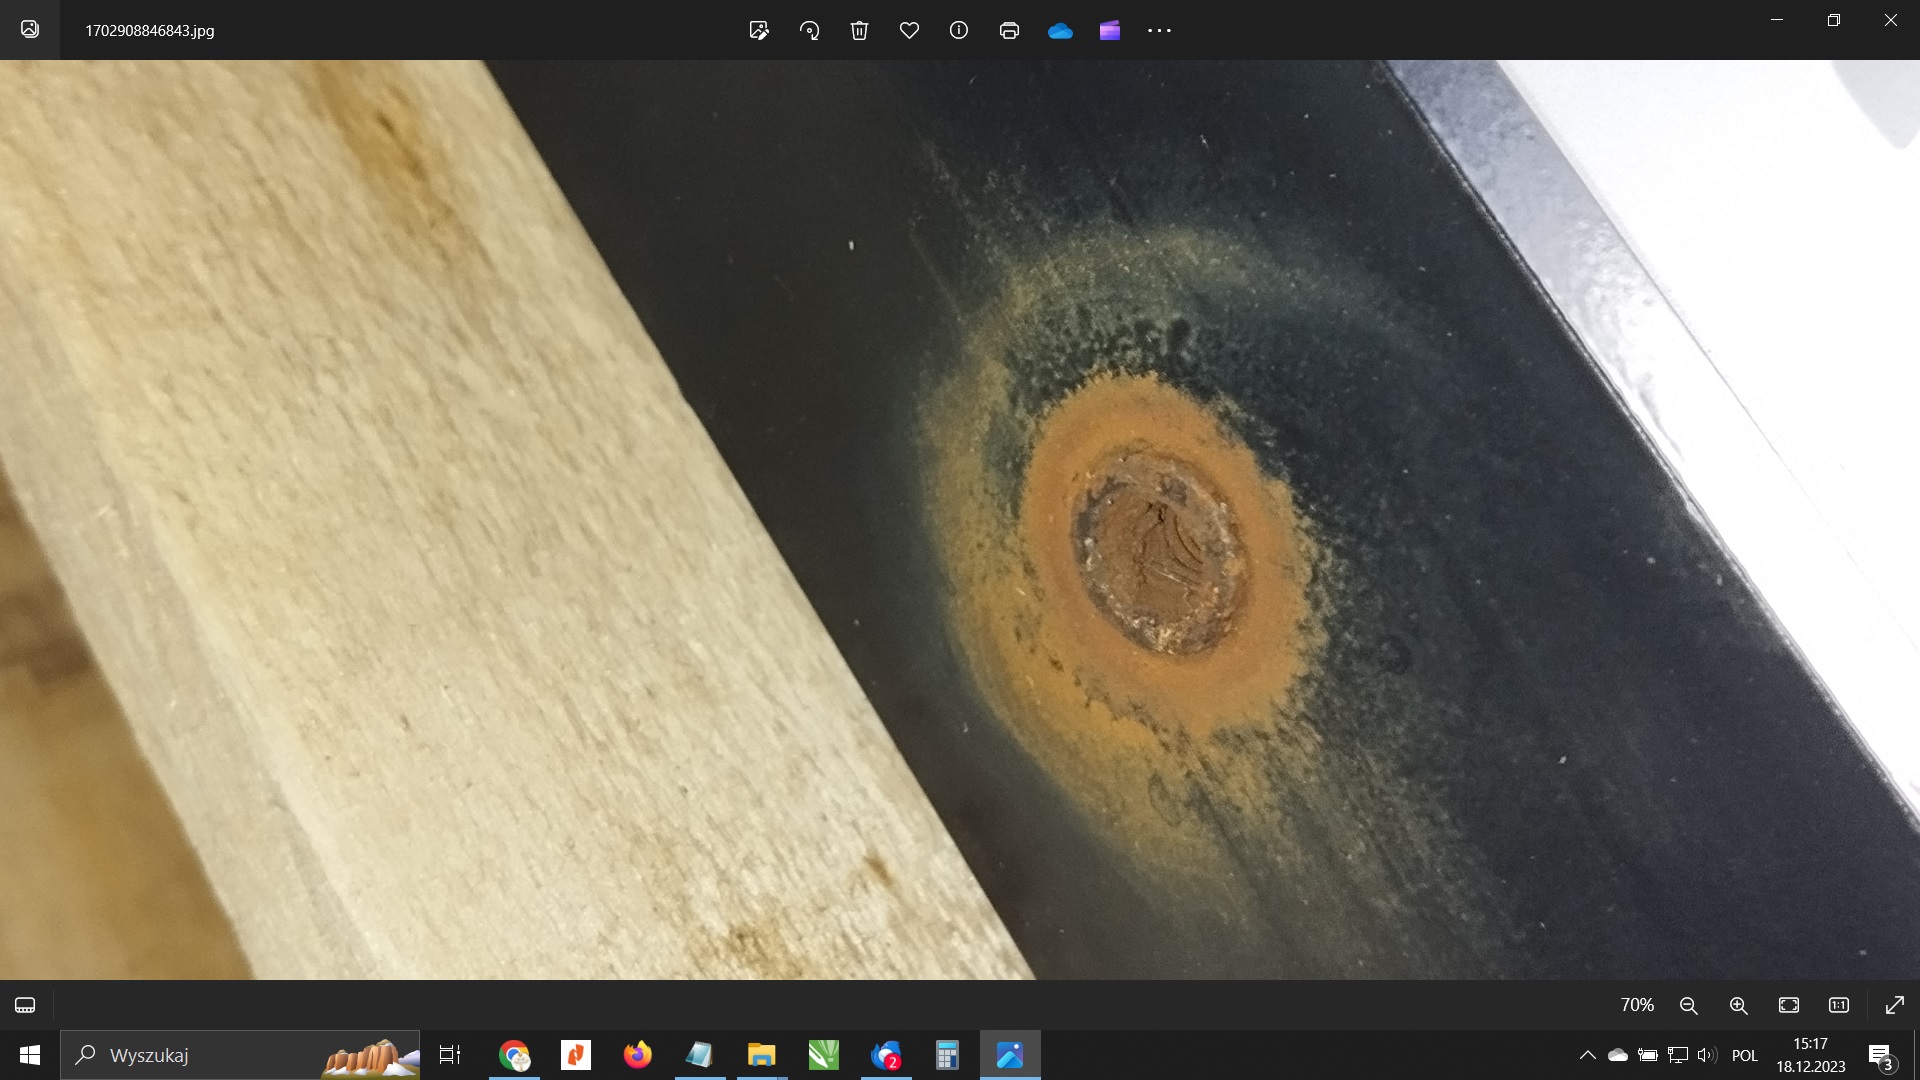Enter fullscreen with the expand arrows
Screen dimensions: 1920x1080
tap(1894, 1005)
